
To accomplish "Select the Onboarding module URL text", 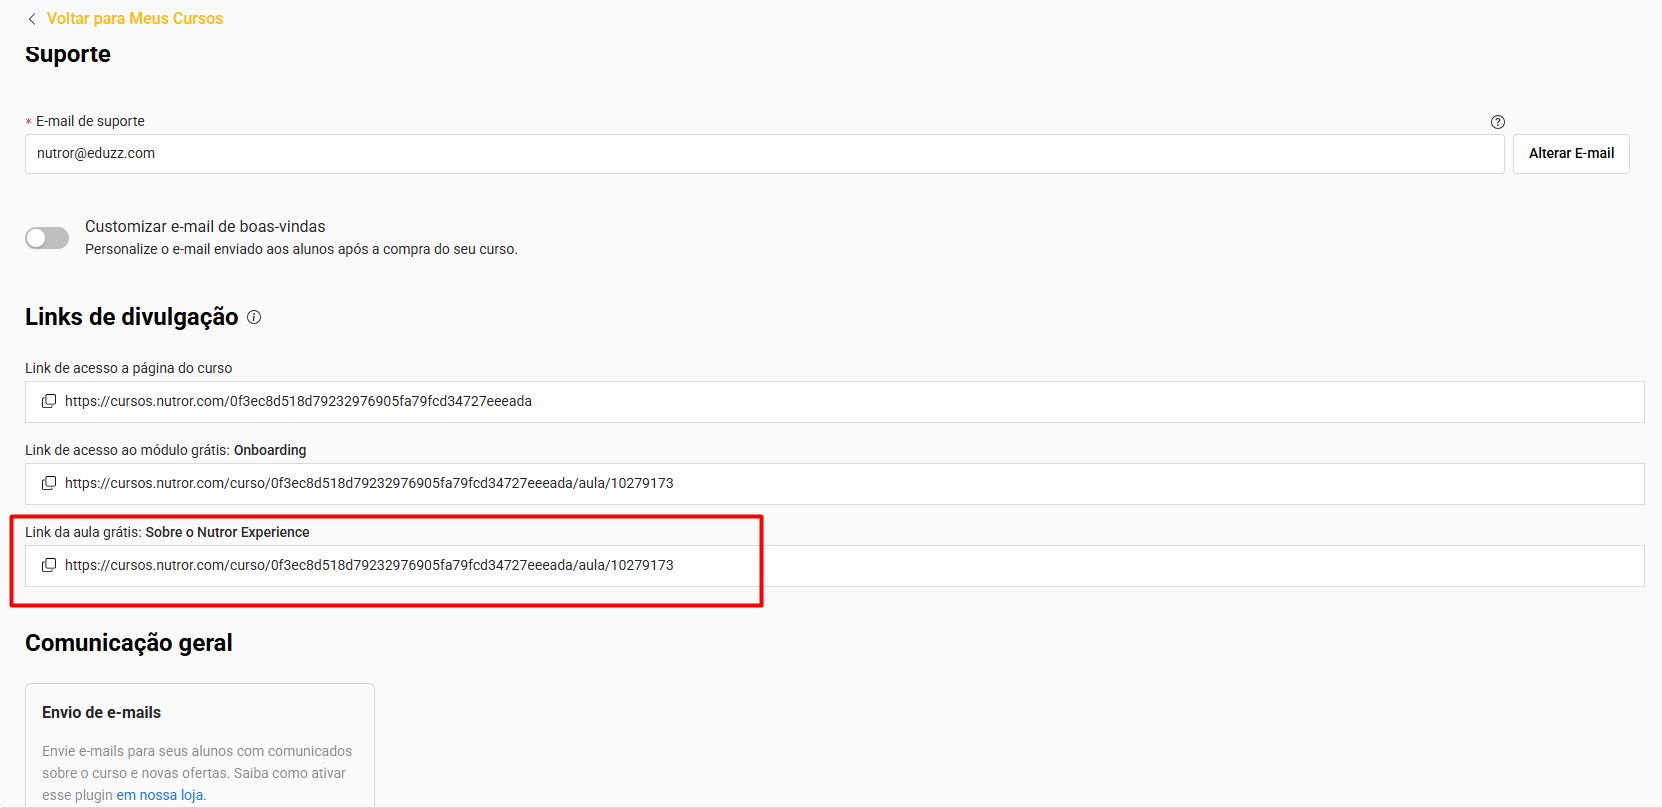I will tap(369, 483).
